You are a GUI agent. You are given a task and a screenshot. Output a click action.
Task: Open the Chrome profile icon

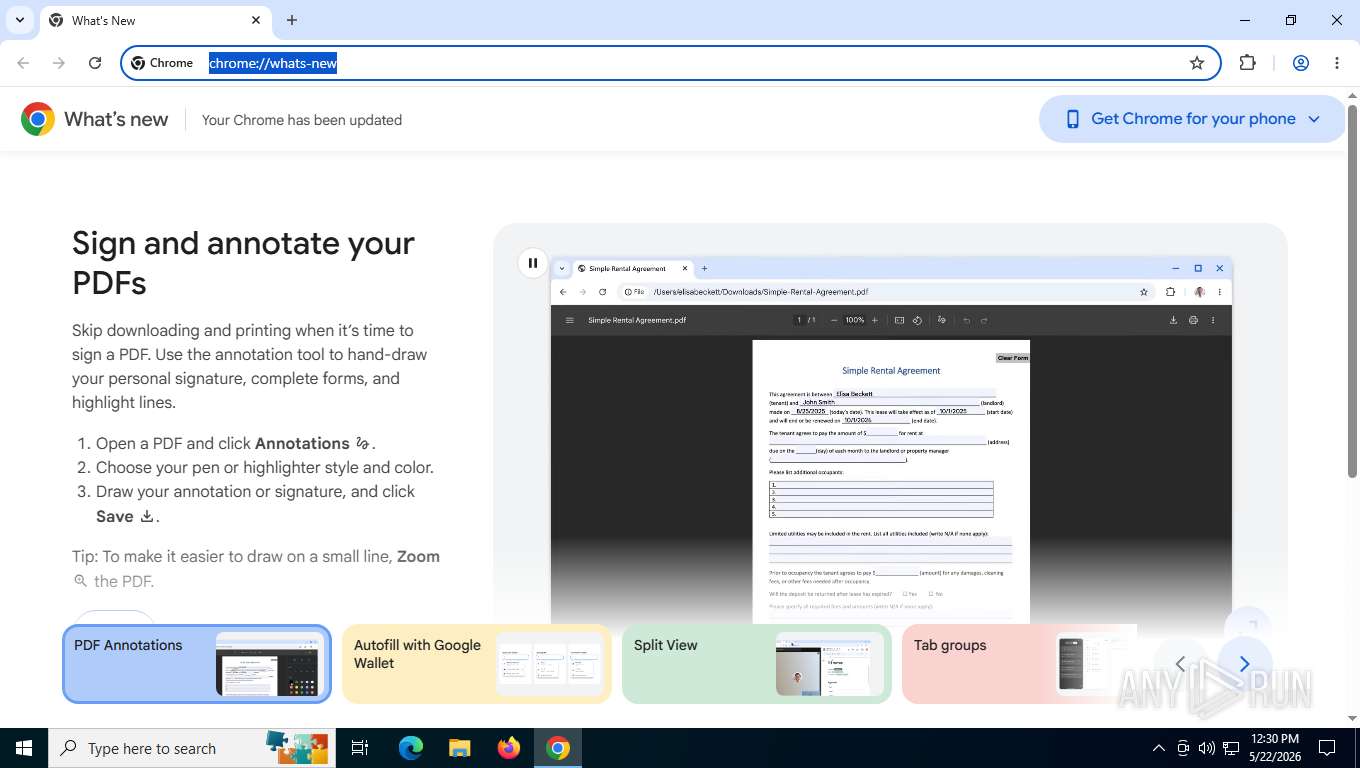point(1301,63)
